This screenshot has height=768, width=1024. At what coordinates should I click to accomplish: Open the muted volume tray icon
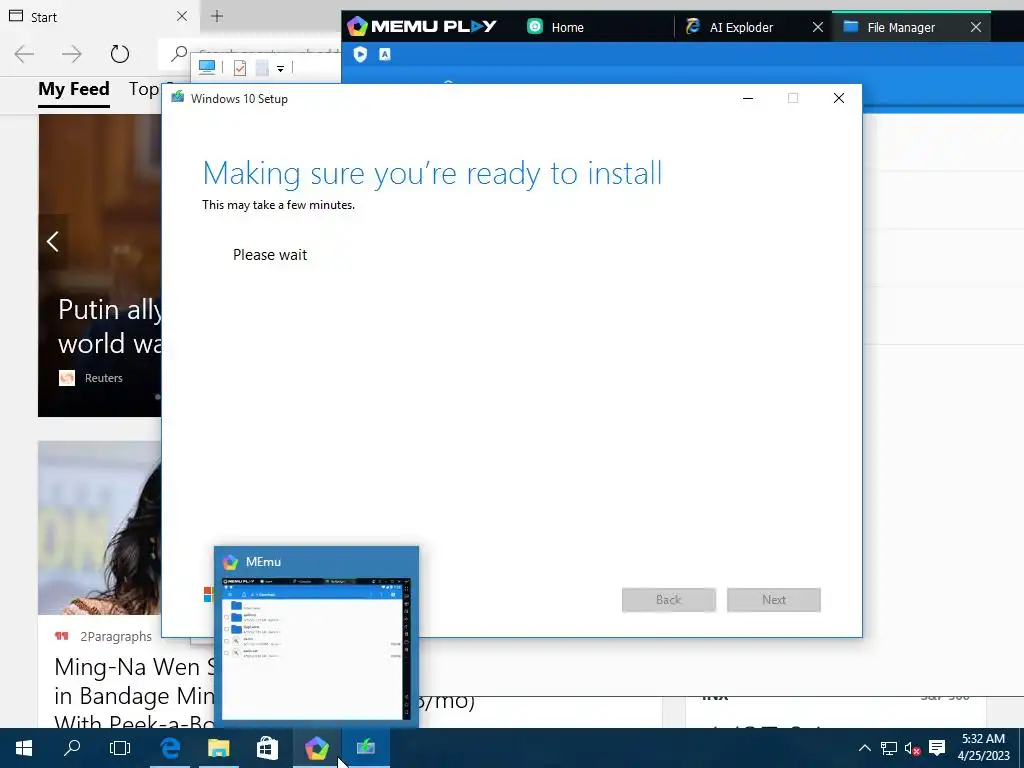[x=912, y=748]
